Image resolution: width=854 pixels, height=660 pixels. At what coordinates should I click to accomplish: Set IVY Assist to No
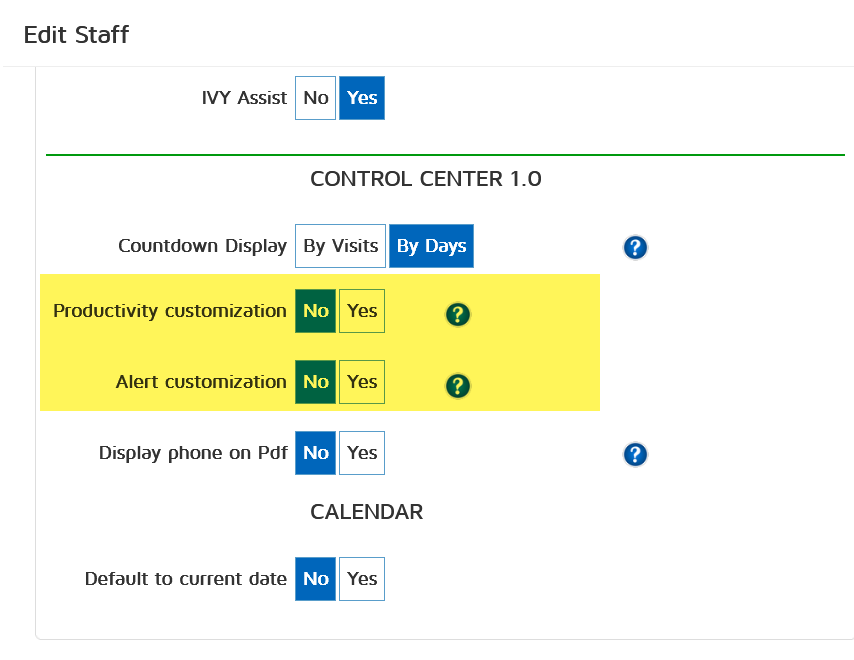tap(316, 98)
